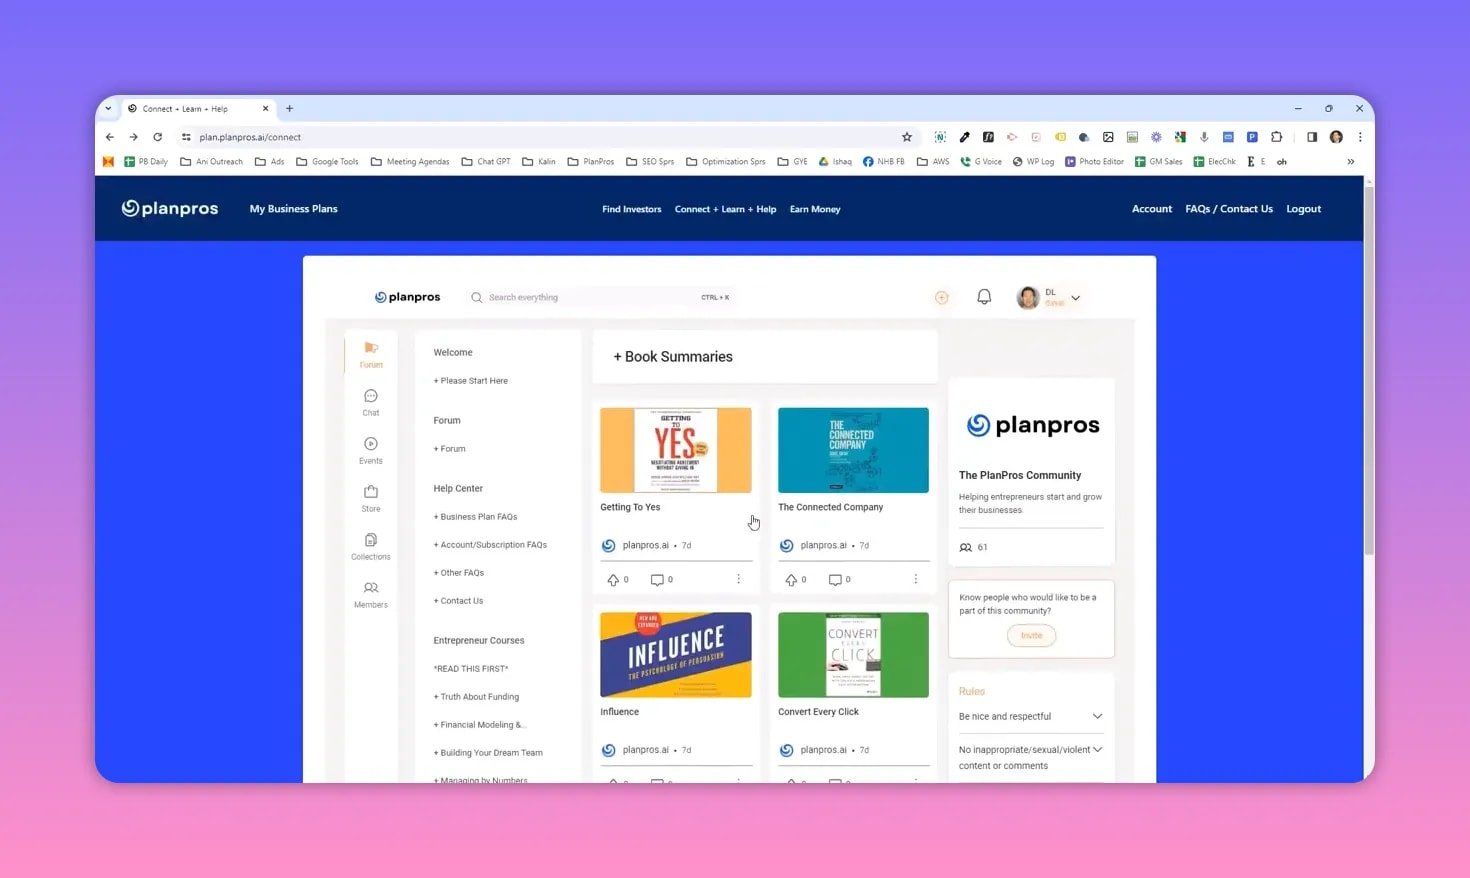This screenshot has height=878, width=1470.
Task: Expand the 'No inappropriate/sexual/violent content' rule
Action: pyautogui.click(x=1097, y=749)
